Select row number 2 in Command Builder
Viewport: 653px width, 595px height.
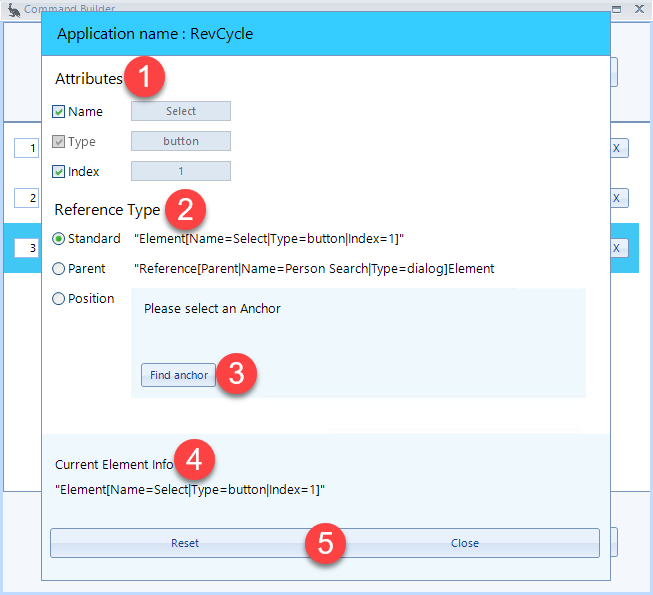point(27,198)
